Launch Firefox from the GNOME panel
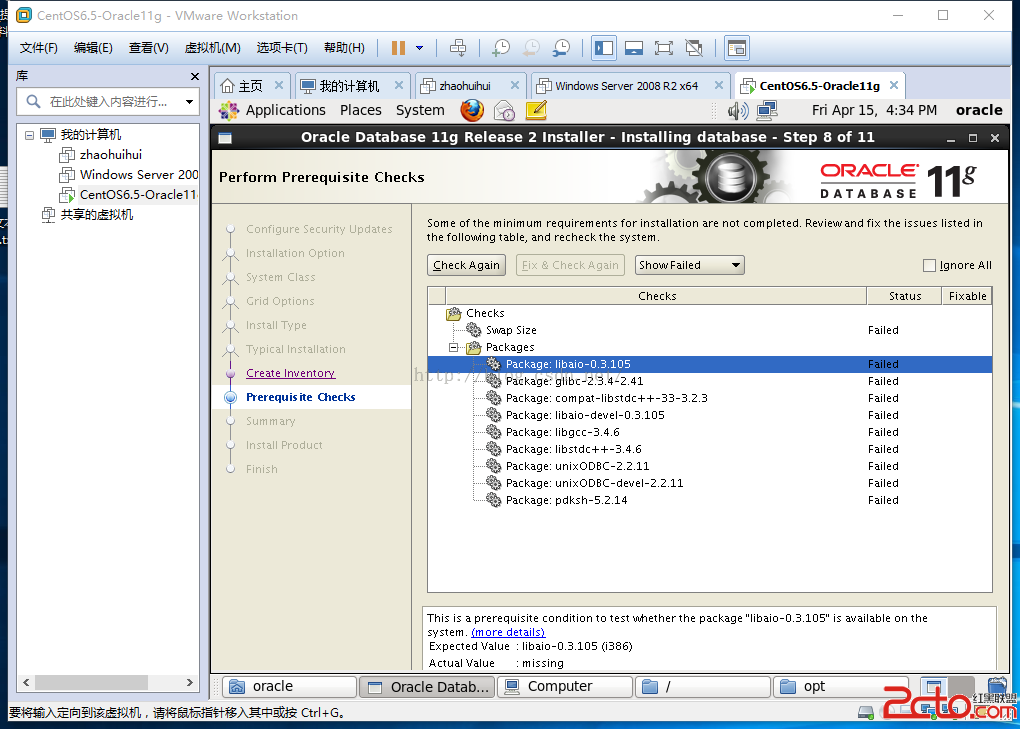 pyautogui.click(x=472, y=111)
